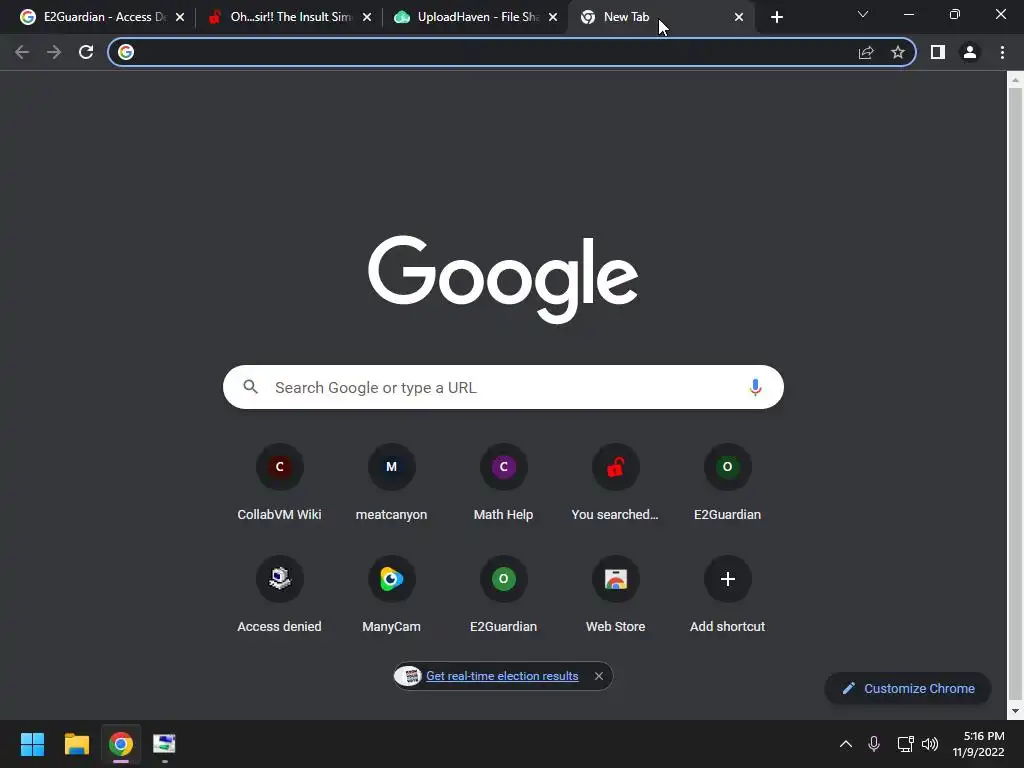Viewport: 1024px width, 768px height.
Task: Open meatcanyon shortcut
Action: tap(391, 483)
